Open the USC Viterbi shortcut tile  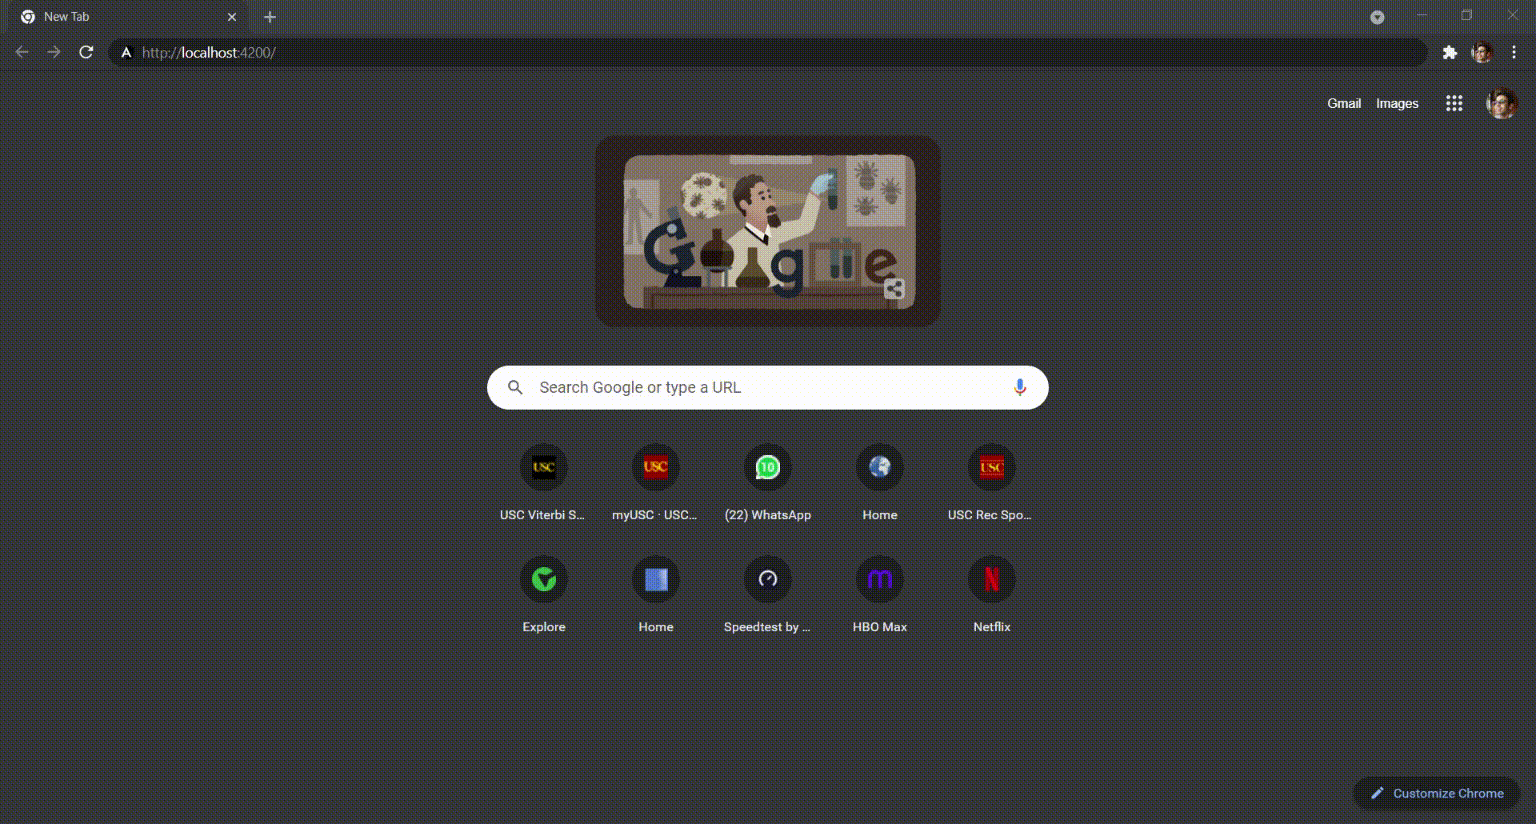click(x=543, y=484)
